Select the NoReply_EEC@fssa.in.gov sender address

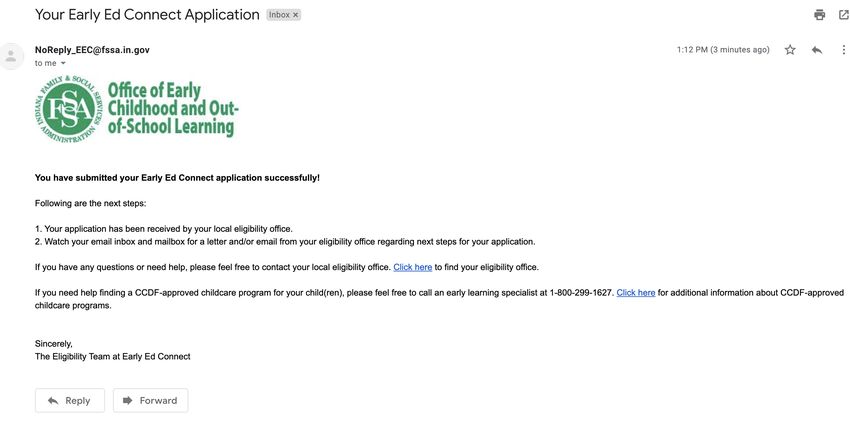tap(92, 50)
